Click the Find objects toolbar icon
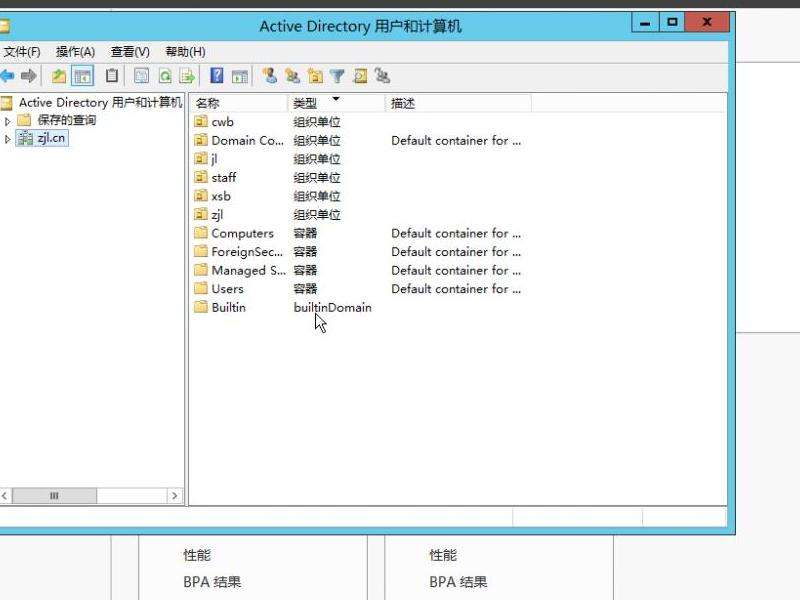This screenshot has height=600, width=800. pyautogui.click(x=360, y=77)
